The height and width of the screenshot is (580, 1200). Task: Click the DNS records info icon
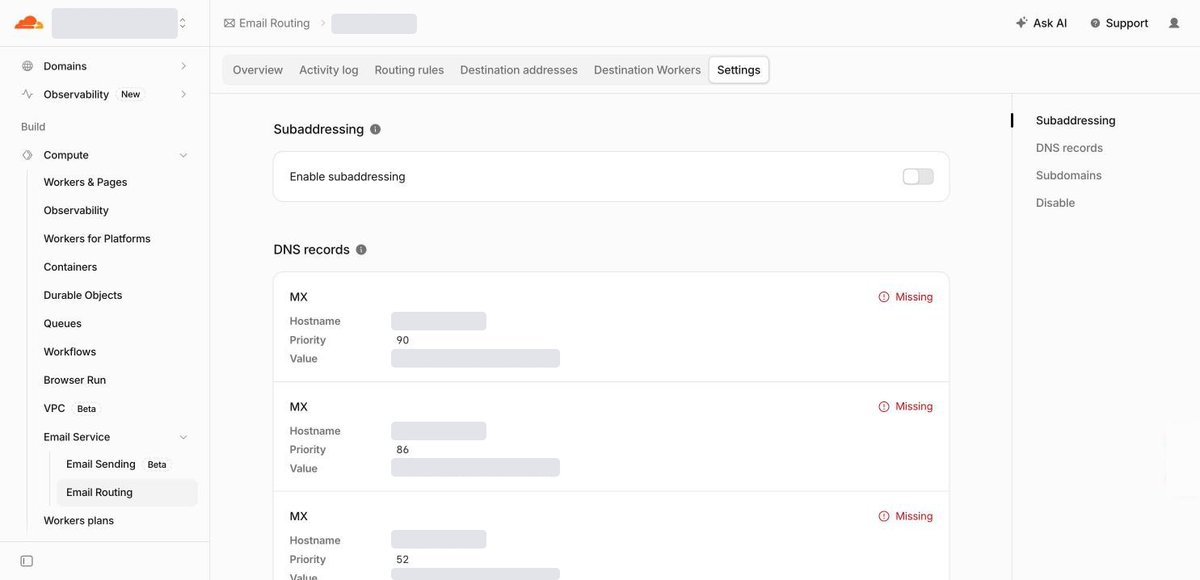(x=361, y=250)
